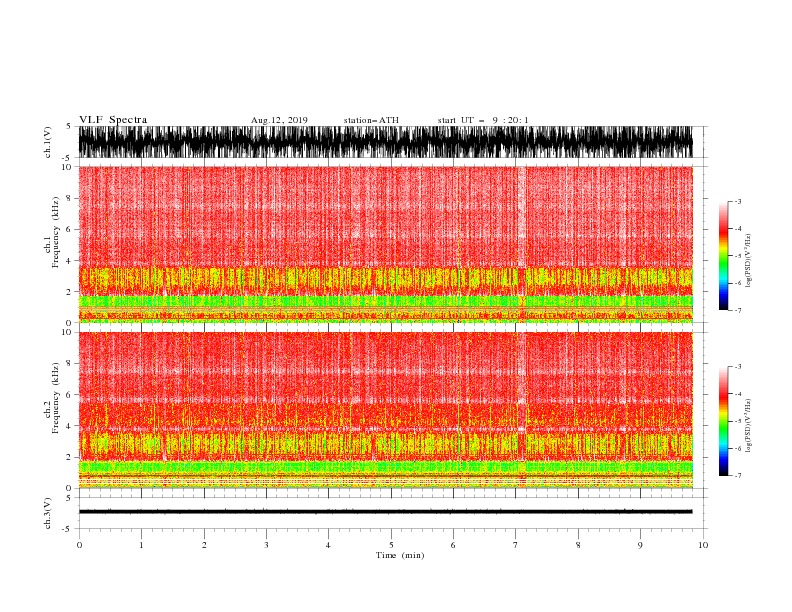Click time axis tick label '4'
Viewport: 792px width, 612px height.
click(328, 545)
